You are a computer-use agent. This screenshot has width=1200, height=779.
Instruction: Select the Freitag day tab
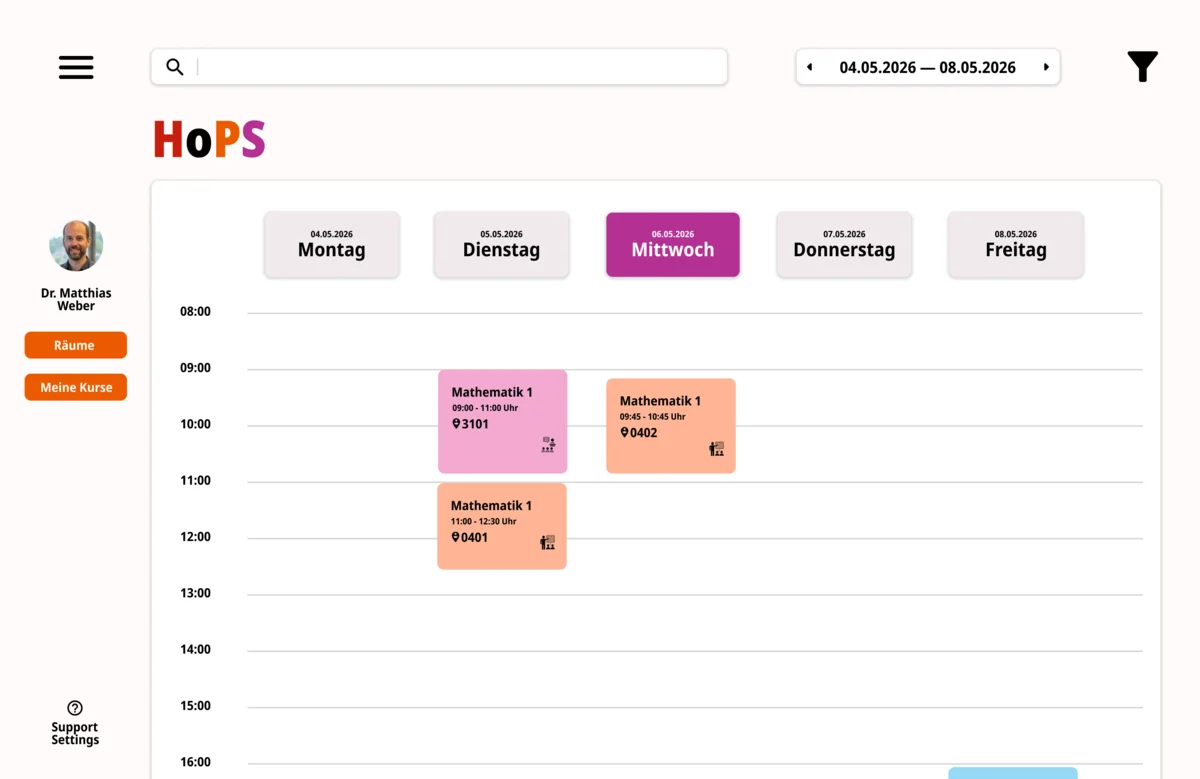pyautogui.click(x=1015, y=244)
